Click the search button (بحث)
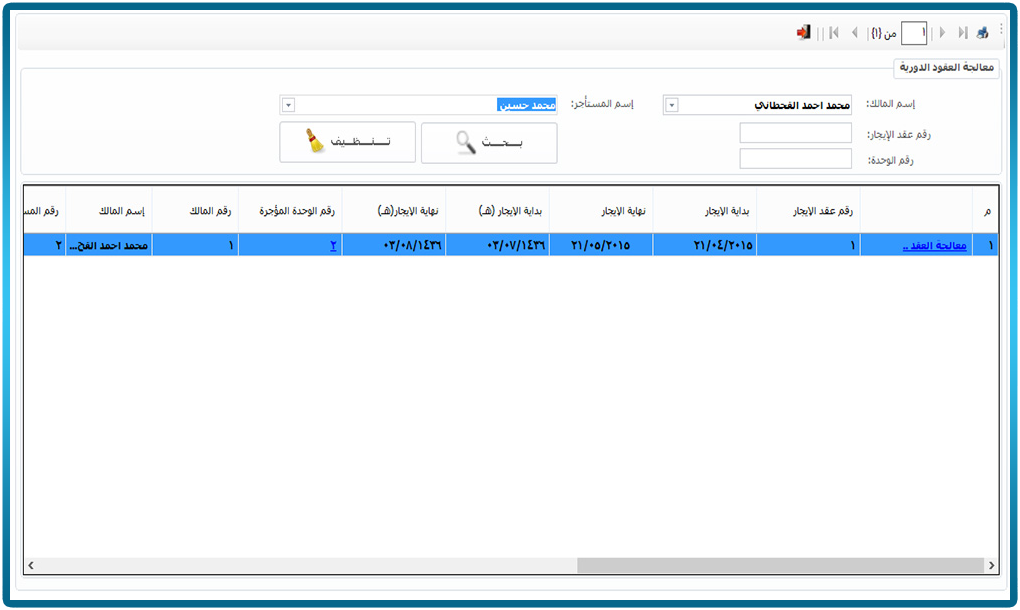The height and width of the screenshot is (610, 1020). pos(489,143)
